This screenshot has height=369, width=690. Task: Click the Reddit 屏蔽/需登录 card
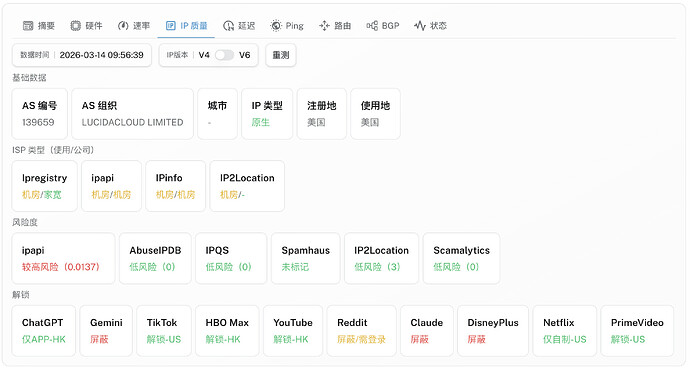coord(361,331)
